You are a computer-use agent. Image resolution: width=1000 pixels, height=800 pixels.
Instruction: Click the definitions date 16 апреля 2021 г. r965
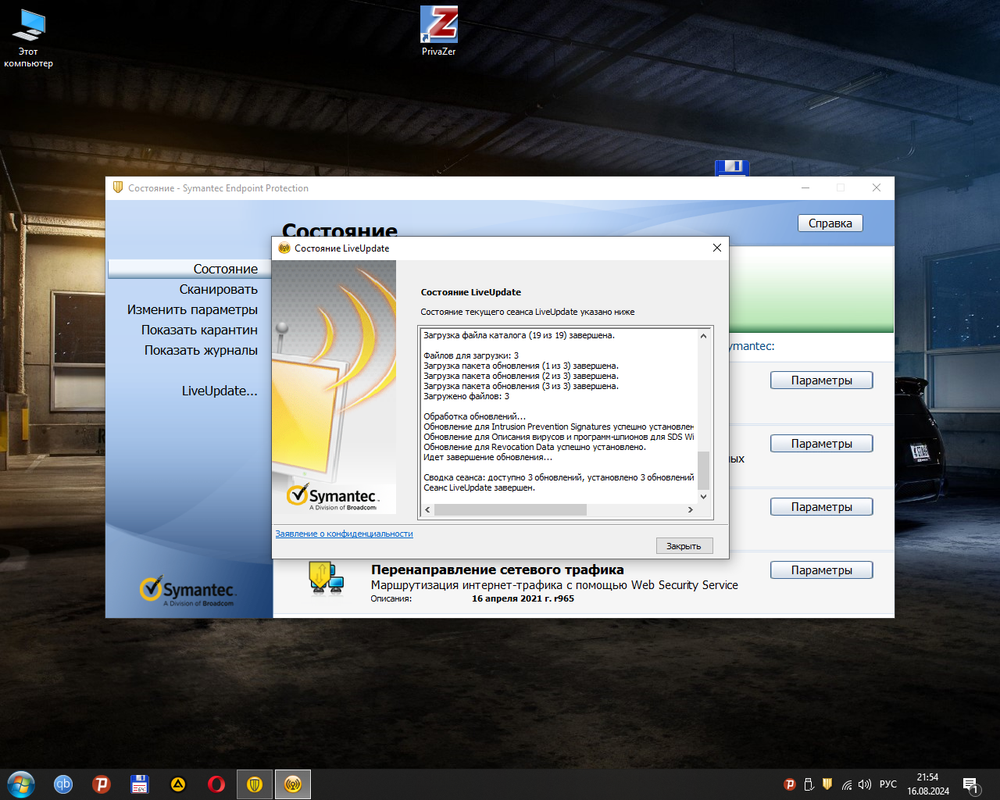(523, 598)
